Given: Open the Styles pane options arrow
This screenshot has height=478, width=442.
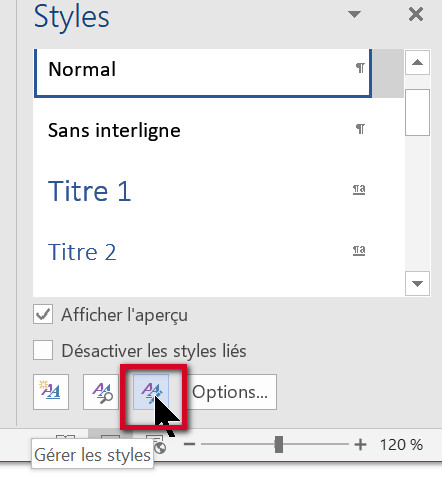Looking at the screenshot, I should click(x=354, y=14).
